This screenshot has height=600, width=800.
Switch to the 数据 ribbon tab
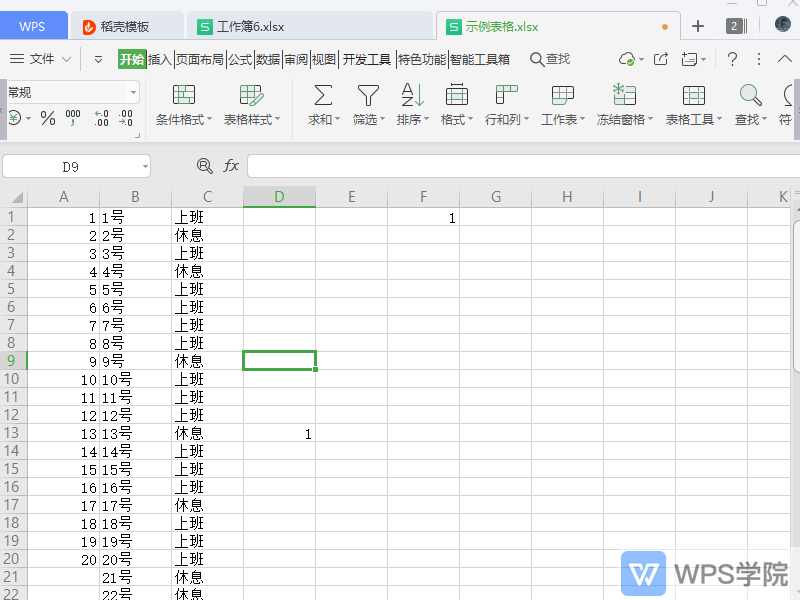(x=266, y=60)
